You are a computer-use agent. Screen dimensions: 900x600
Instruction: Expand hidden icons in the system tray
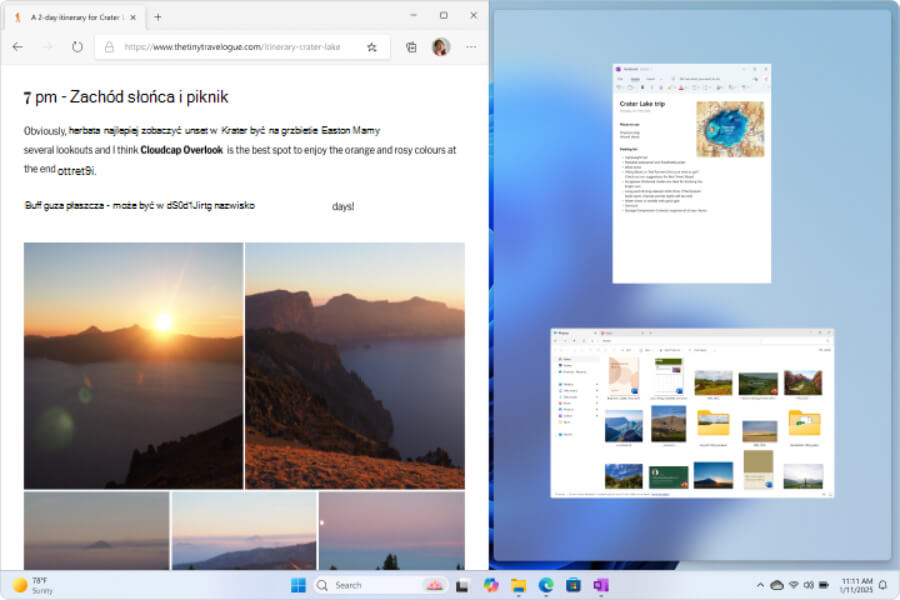pos(760,585)
